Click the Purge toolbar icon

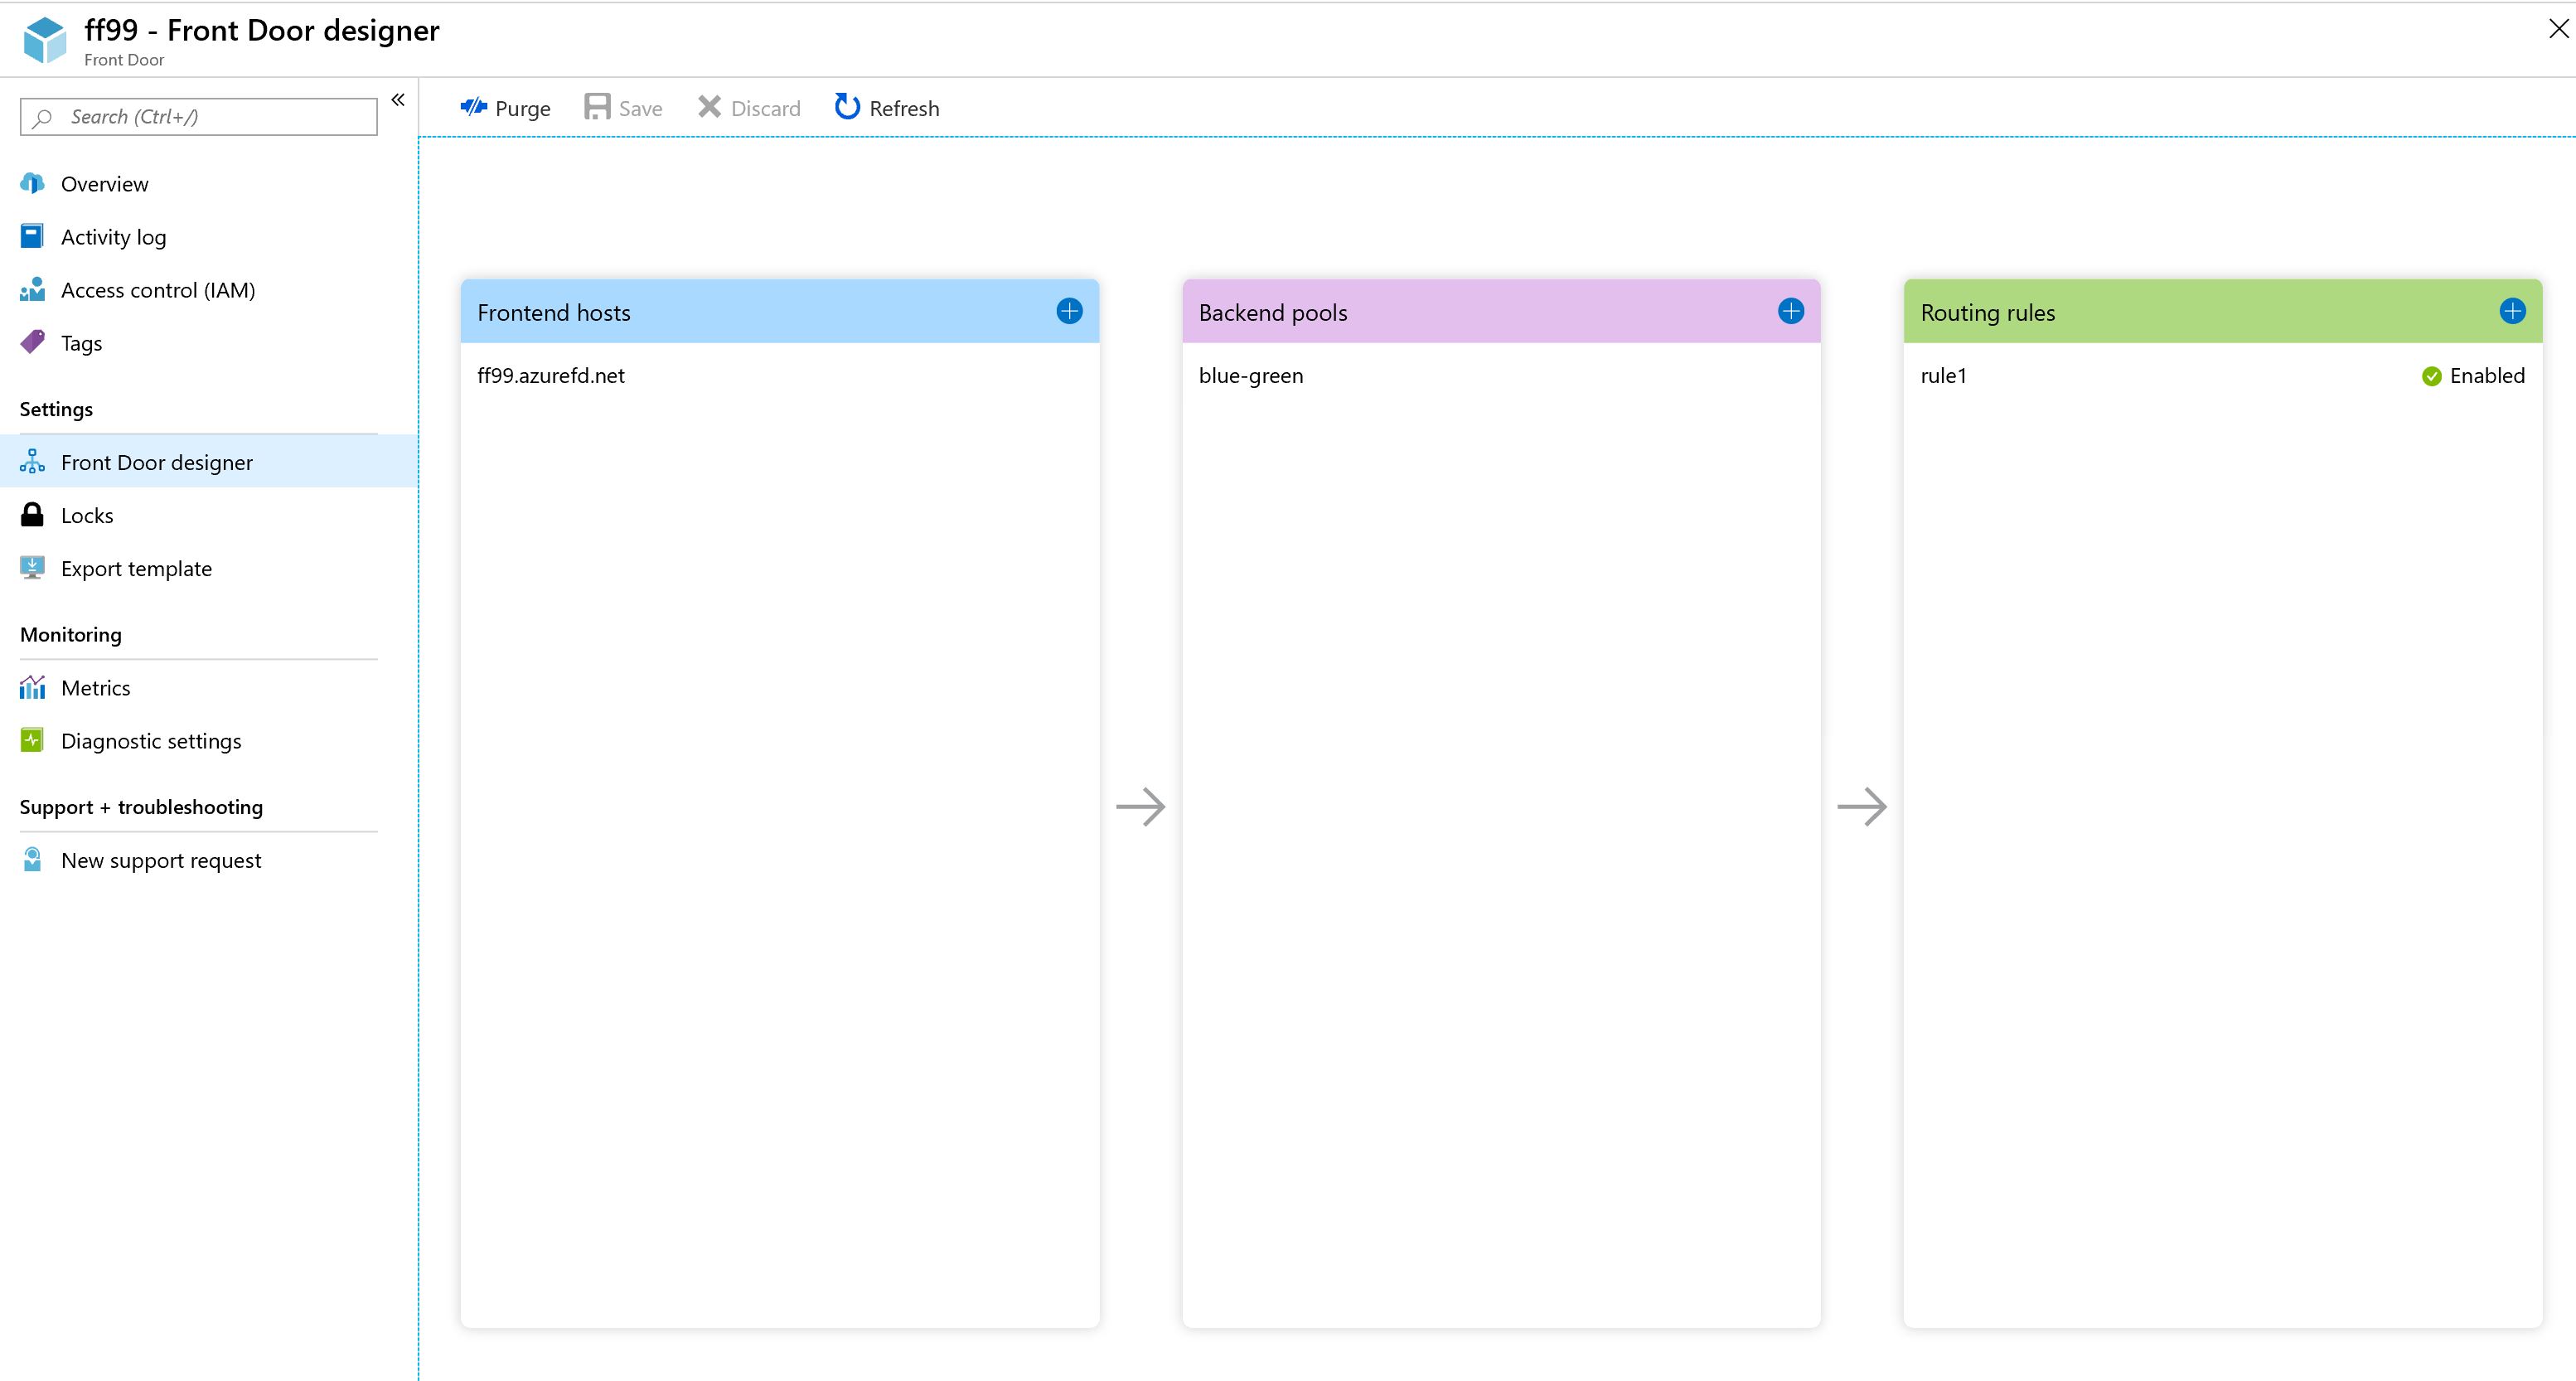[x=474, y=107]
